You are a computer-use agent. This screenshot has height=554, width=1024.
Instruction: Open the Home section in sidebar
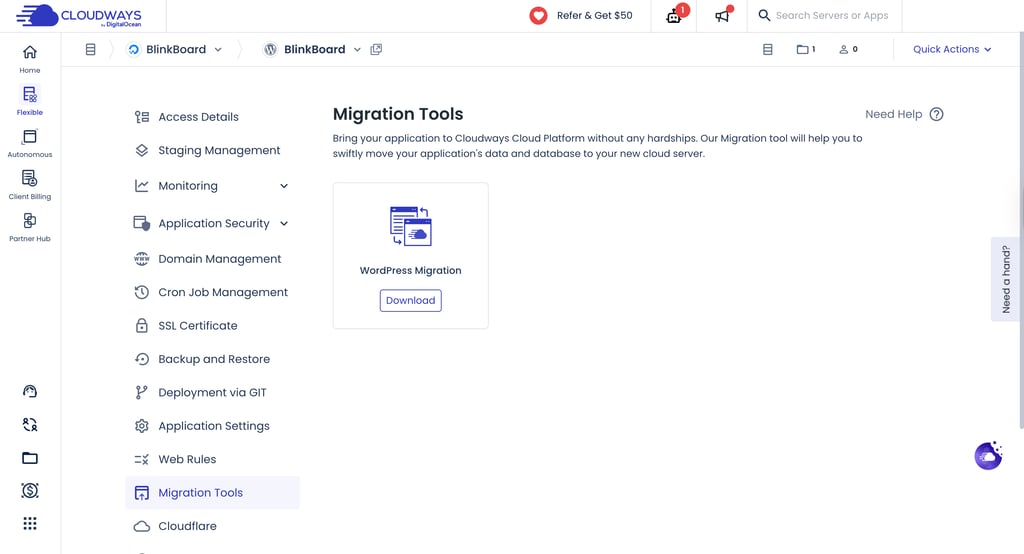point(29,58)
